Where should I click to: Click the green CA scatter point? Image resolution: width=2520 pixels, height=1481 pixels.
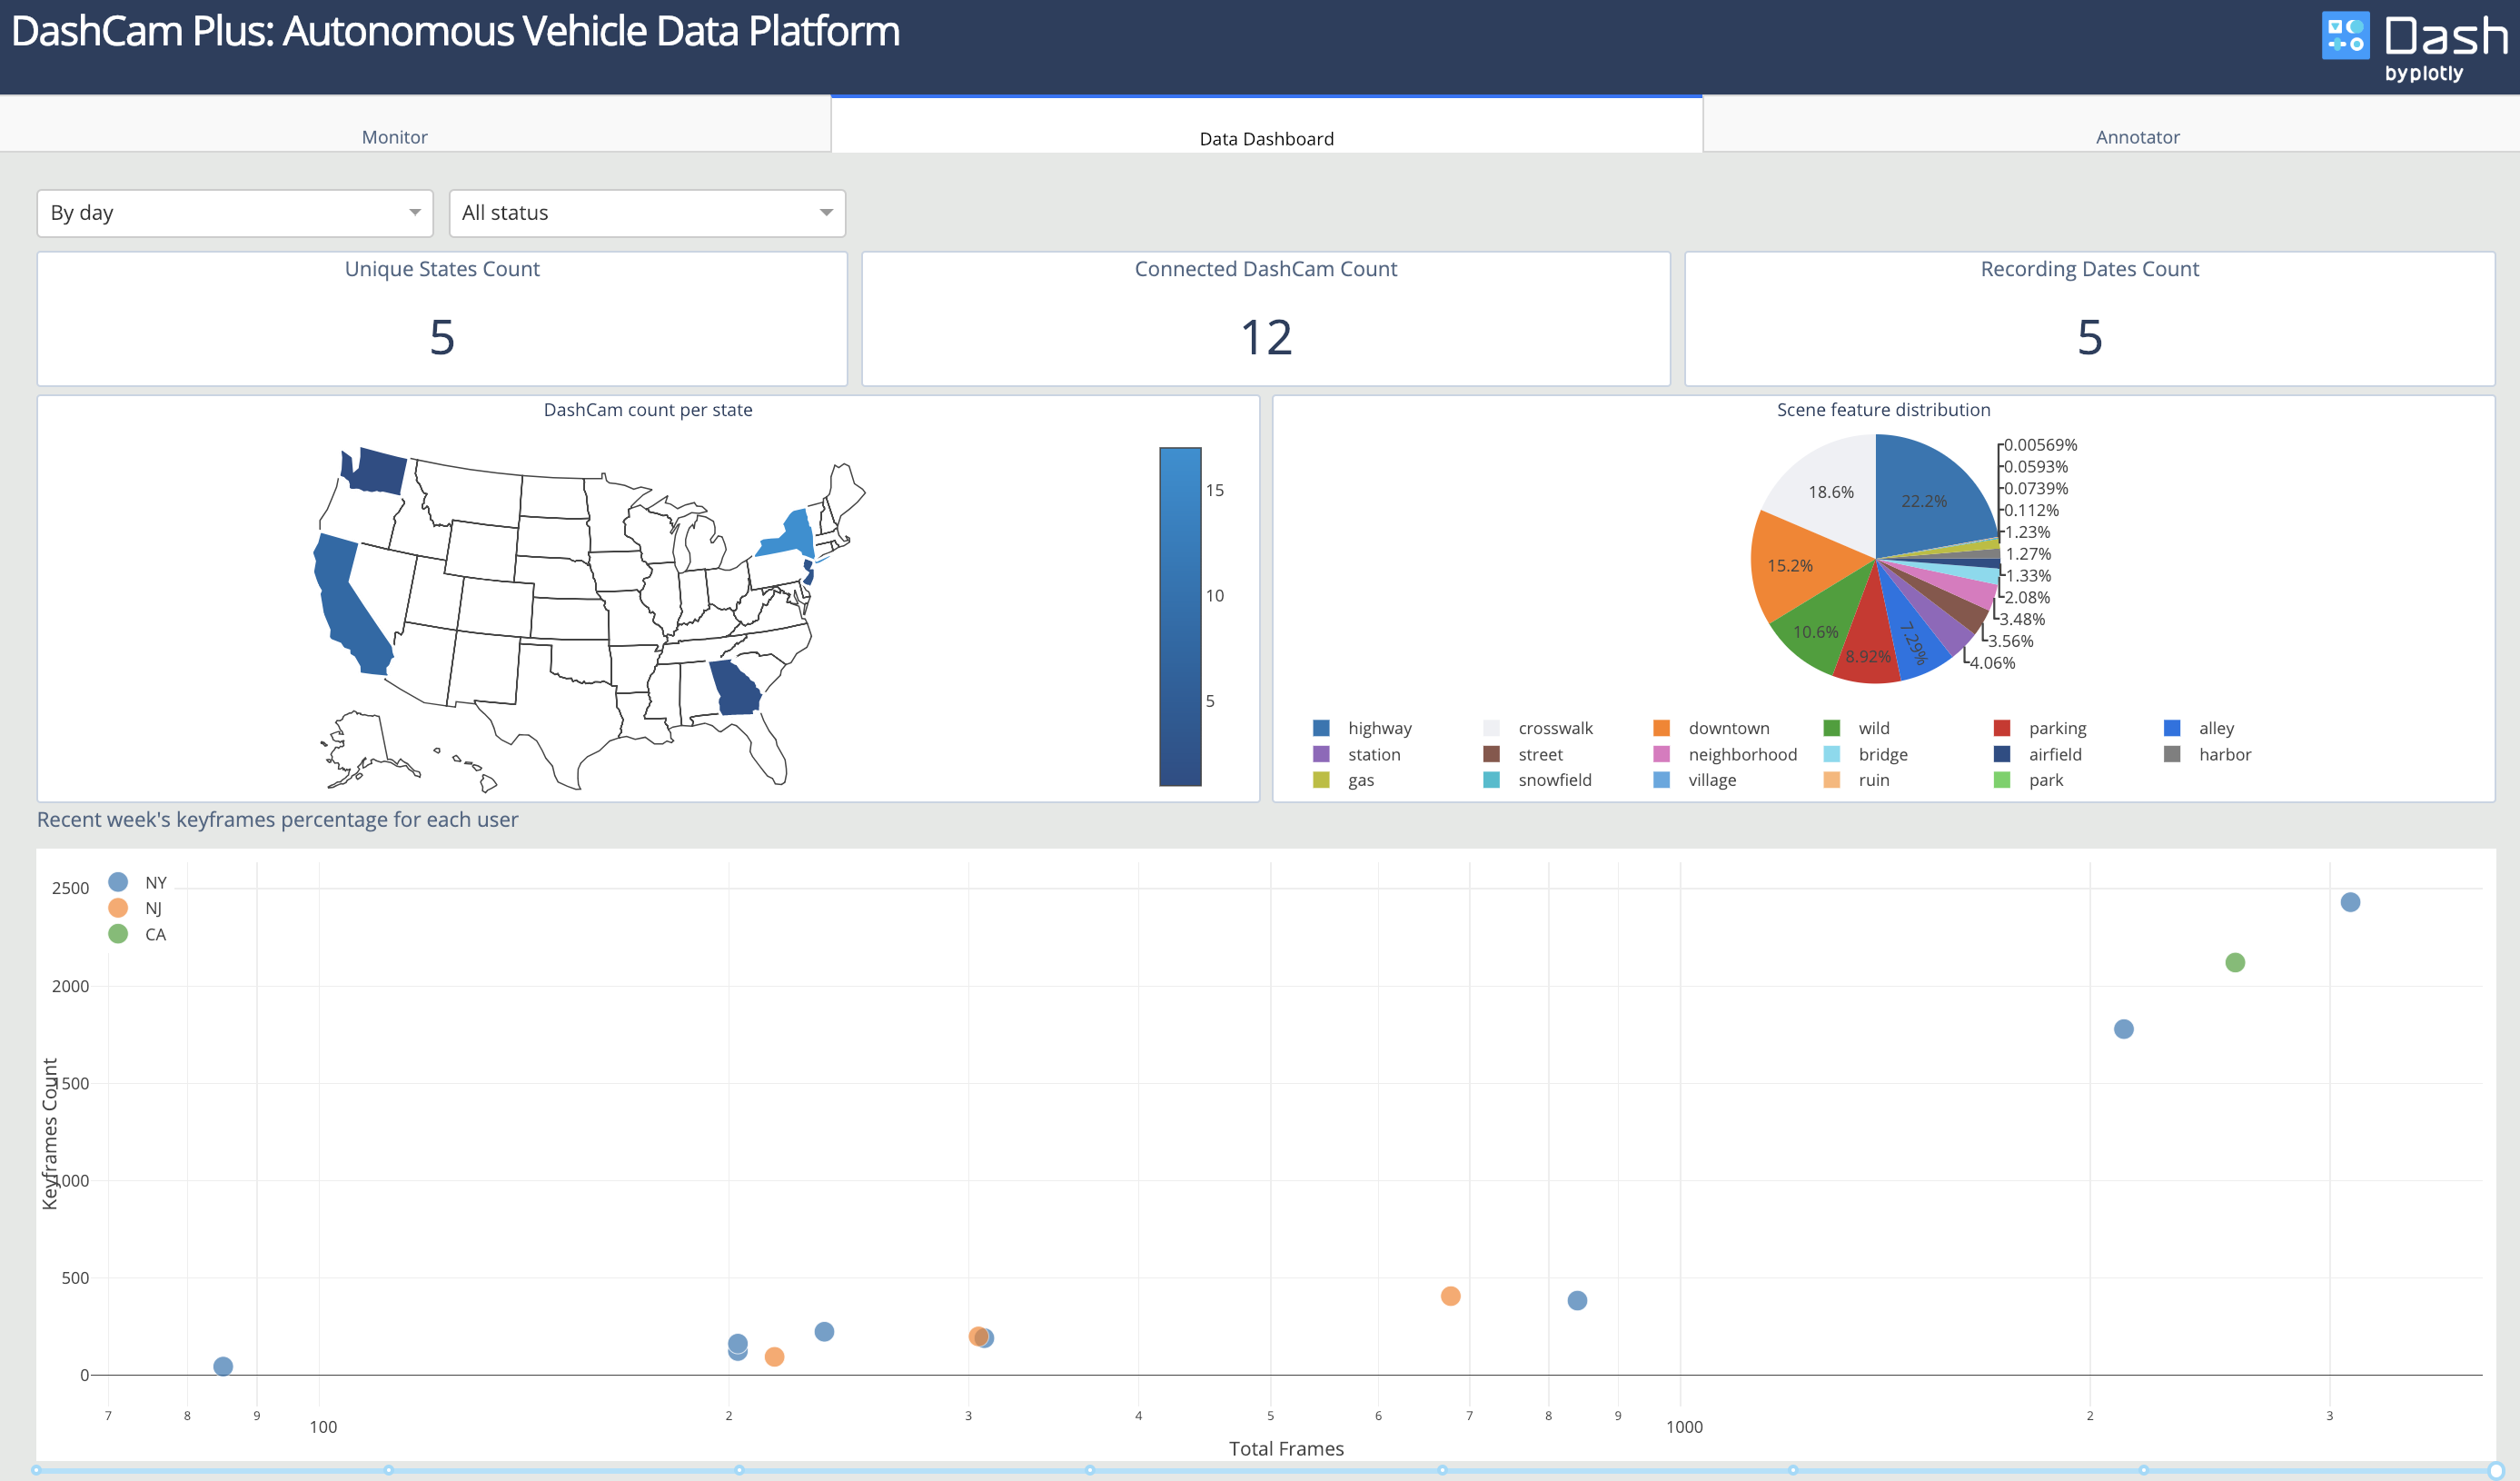click(x=2235, y=962)
